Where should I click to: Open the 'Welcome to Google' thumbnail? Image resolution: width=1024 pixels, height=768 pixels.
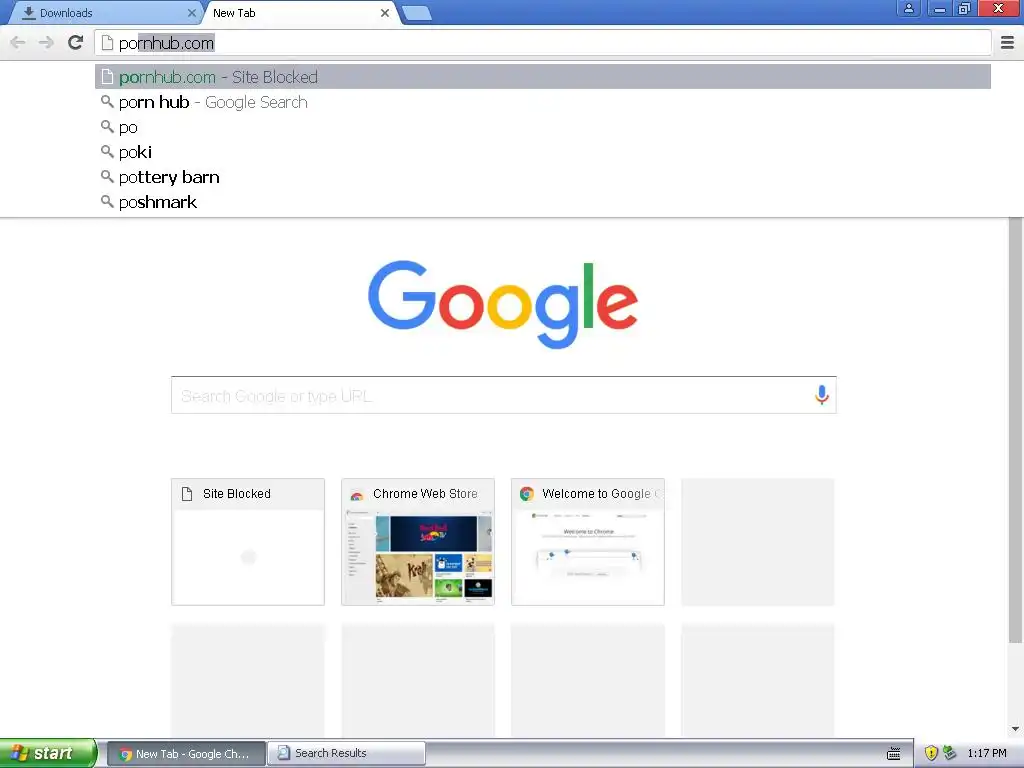(x=588, y=542)
